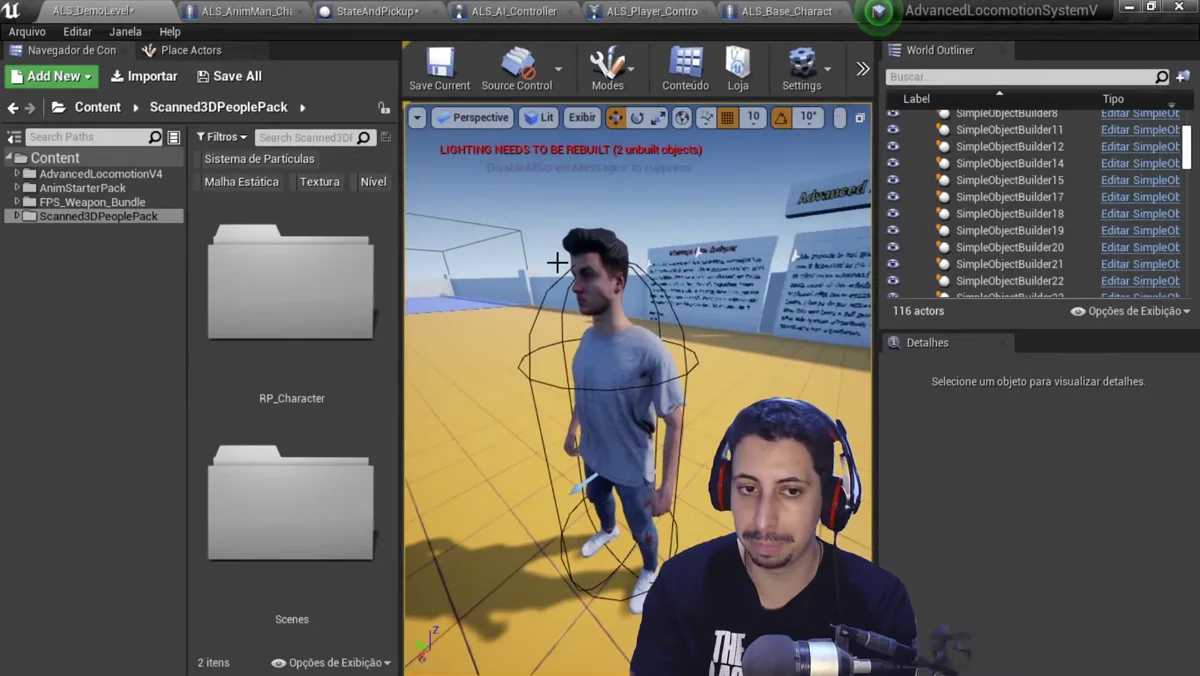This screenshot has width=1200, height=676.
Task: Click the collections list icon next to Search Paths
Action: coord(174,137)
